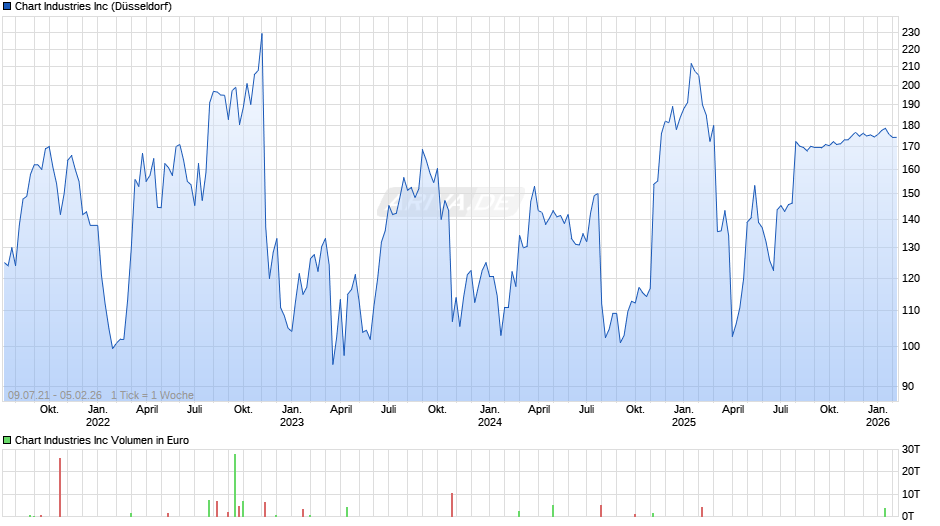The image size is (940, 526).
Task: Click the price axis value 130
Action: click(911, 247)
